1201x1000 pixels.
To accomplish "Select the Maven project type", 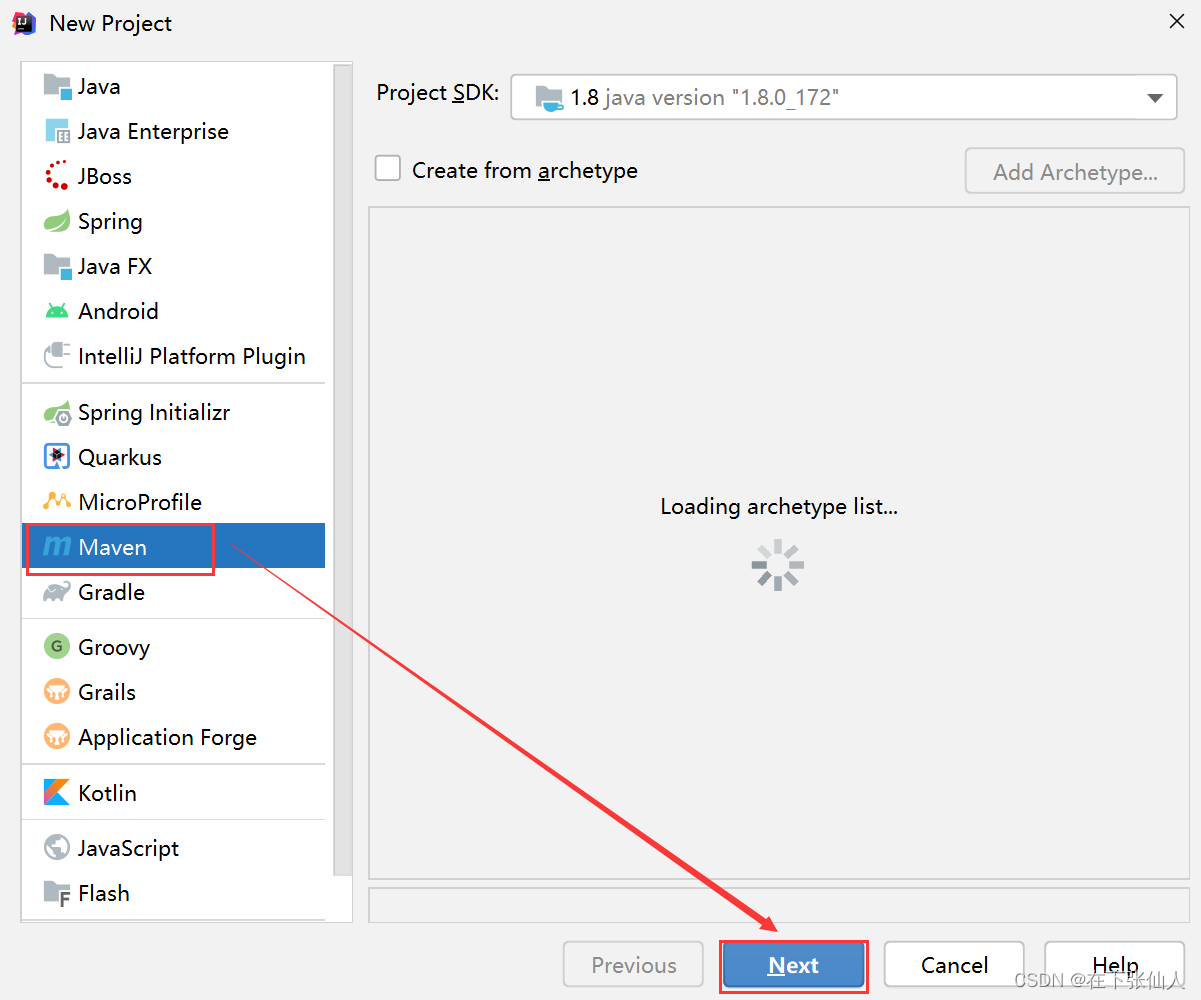I will [x=173, y=547].
